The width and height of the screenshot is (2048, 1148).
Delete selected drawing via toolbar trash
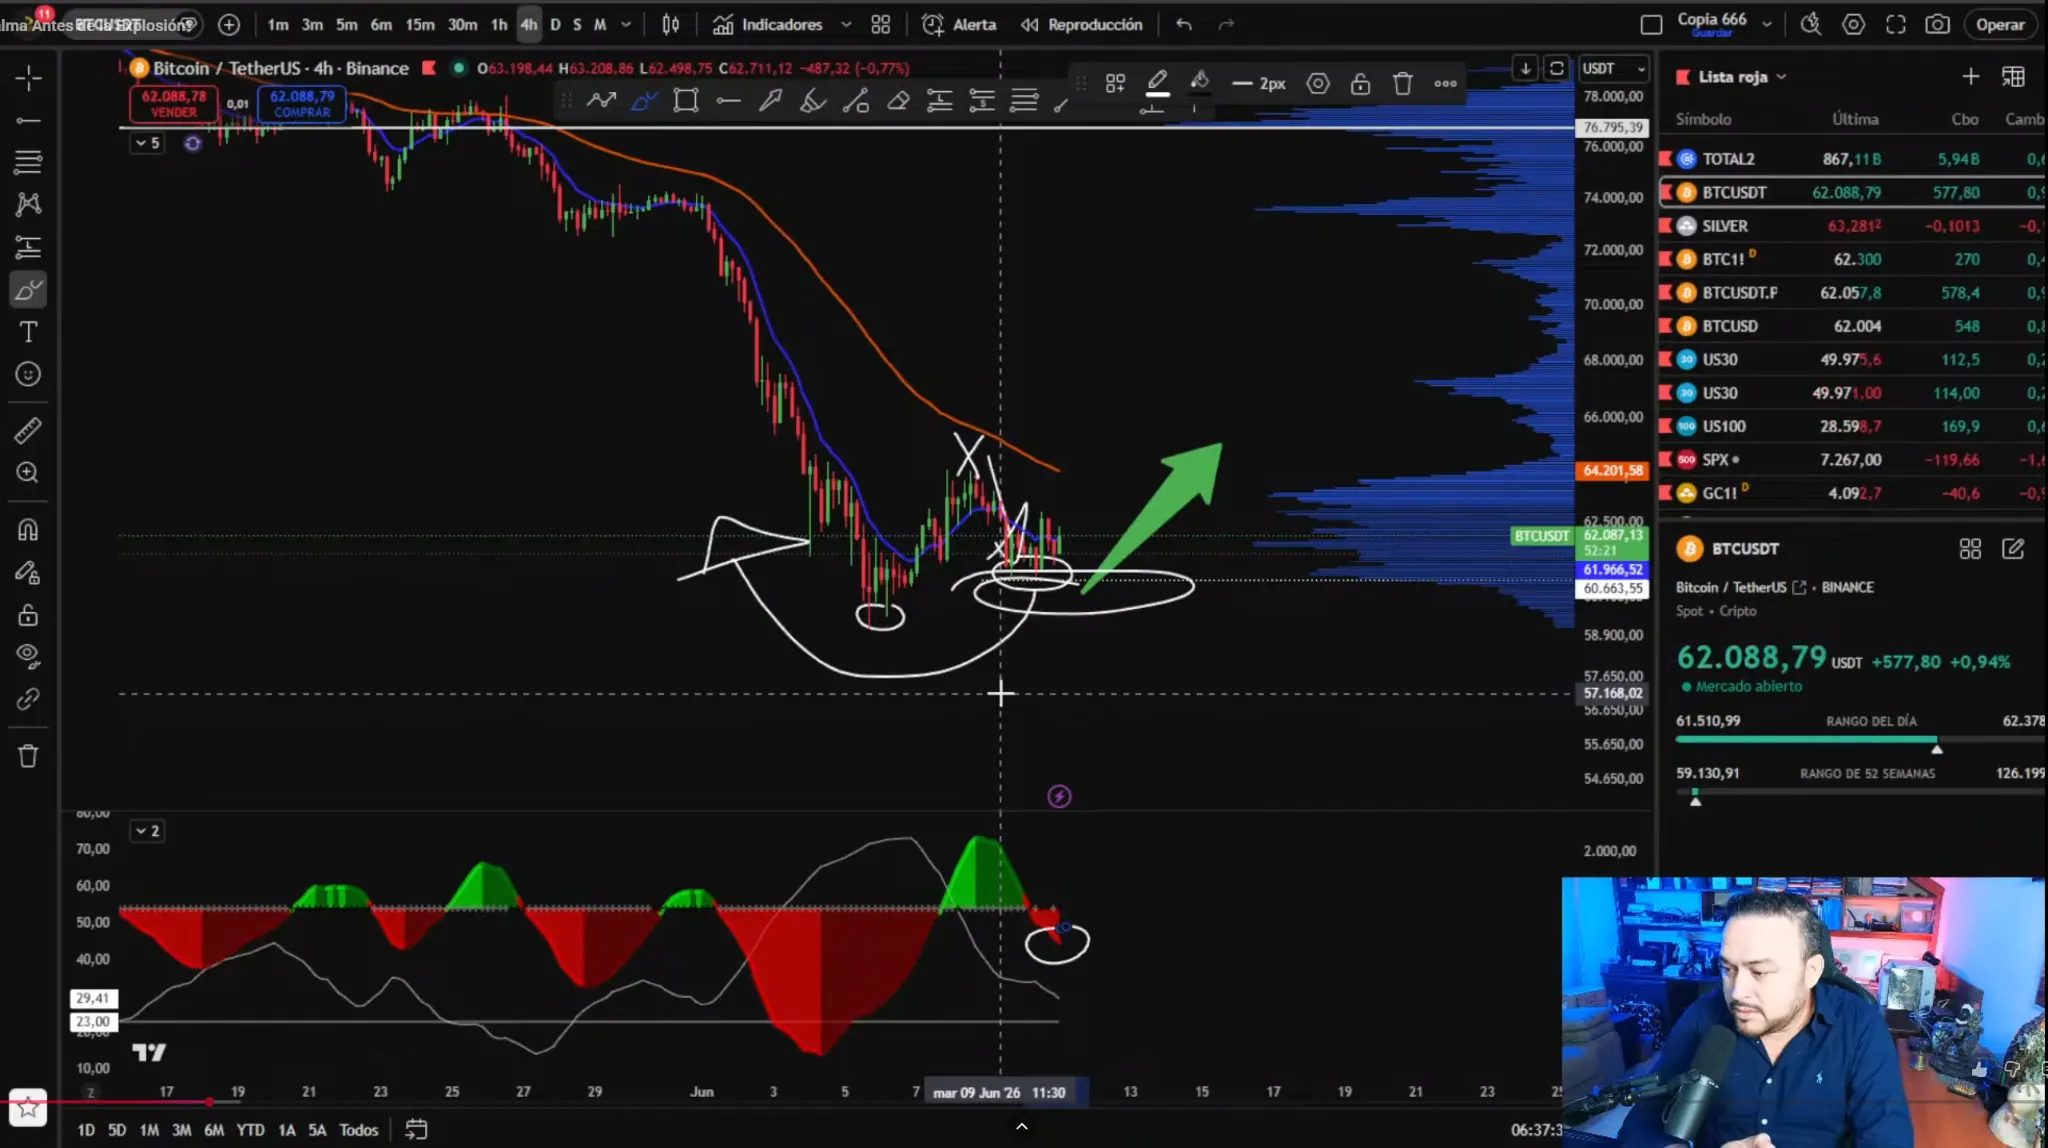1403,83
